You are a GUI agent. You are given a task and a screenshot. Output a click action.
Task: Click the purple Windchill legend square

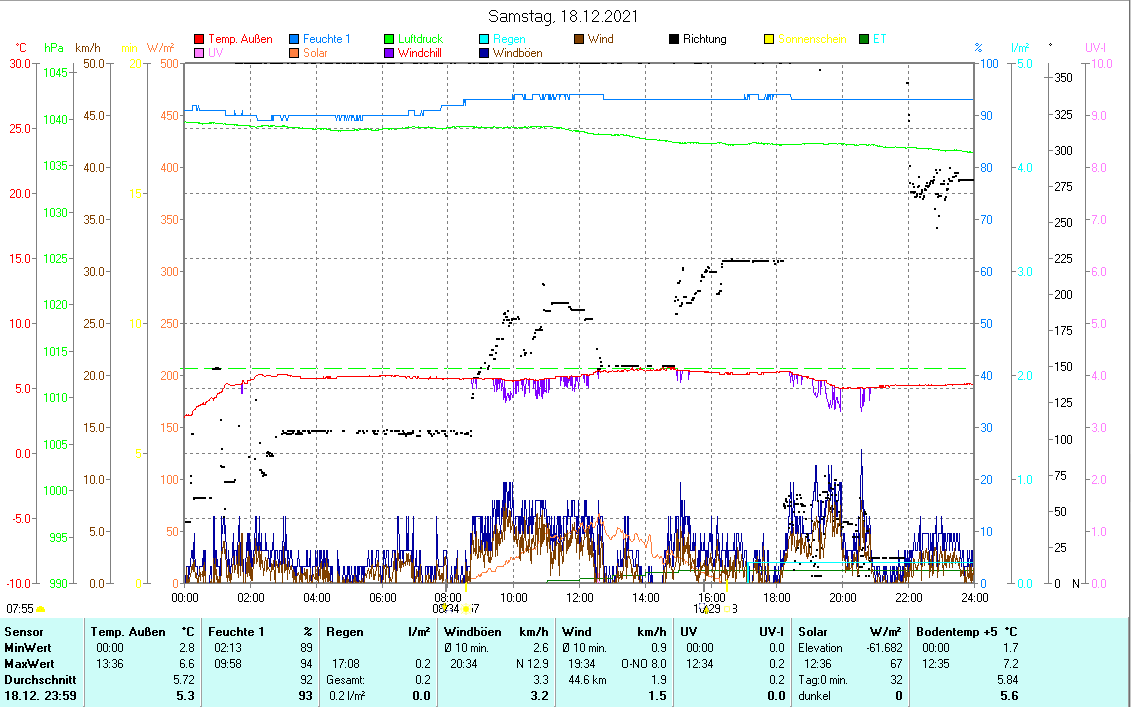(390, 53)
